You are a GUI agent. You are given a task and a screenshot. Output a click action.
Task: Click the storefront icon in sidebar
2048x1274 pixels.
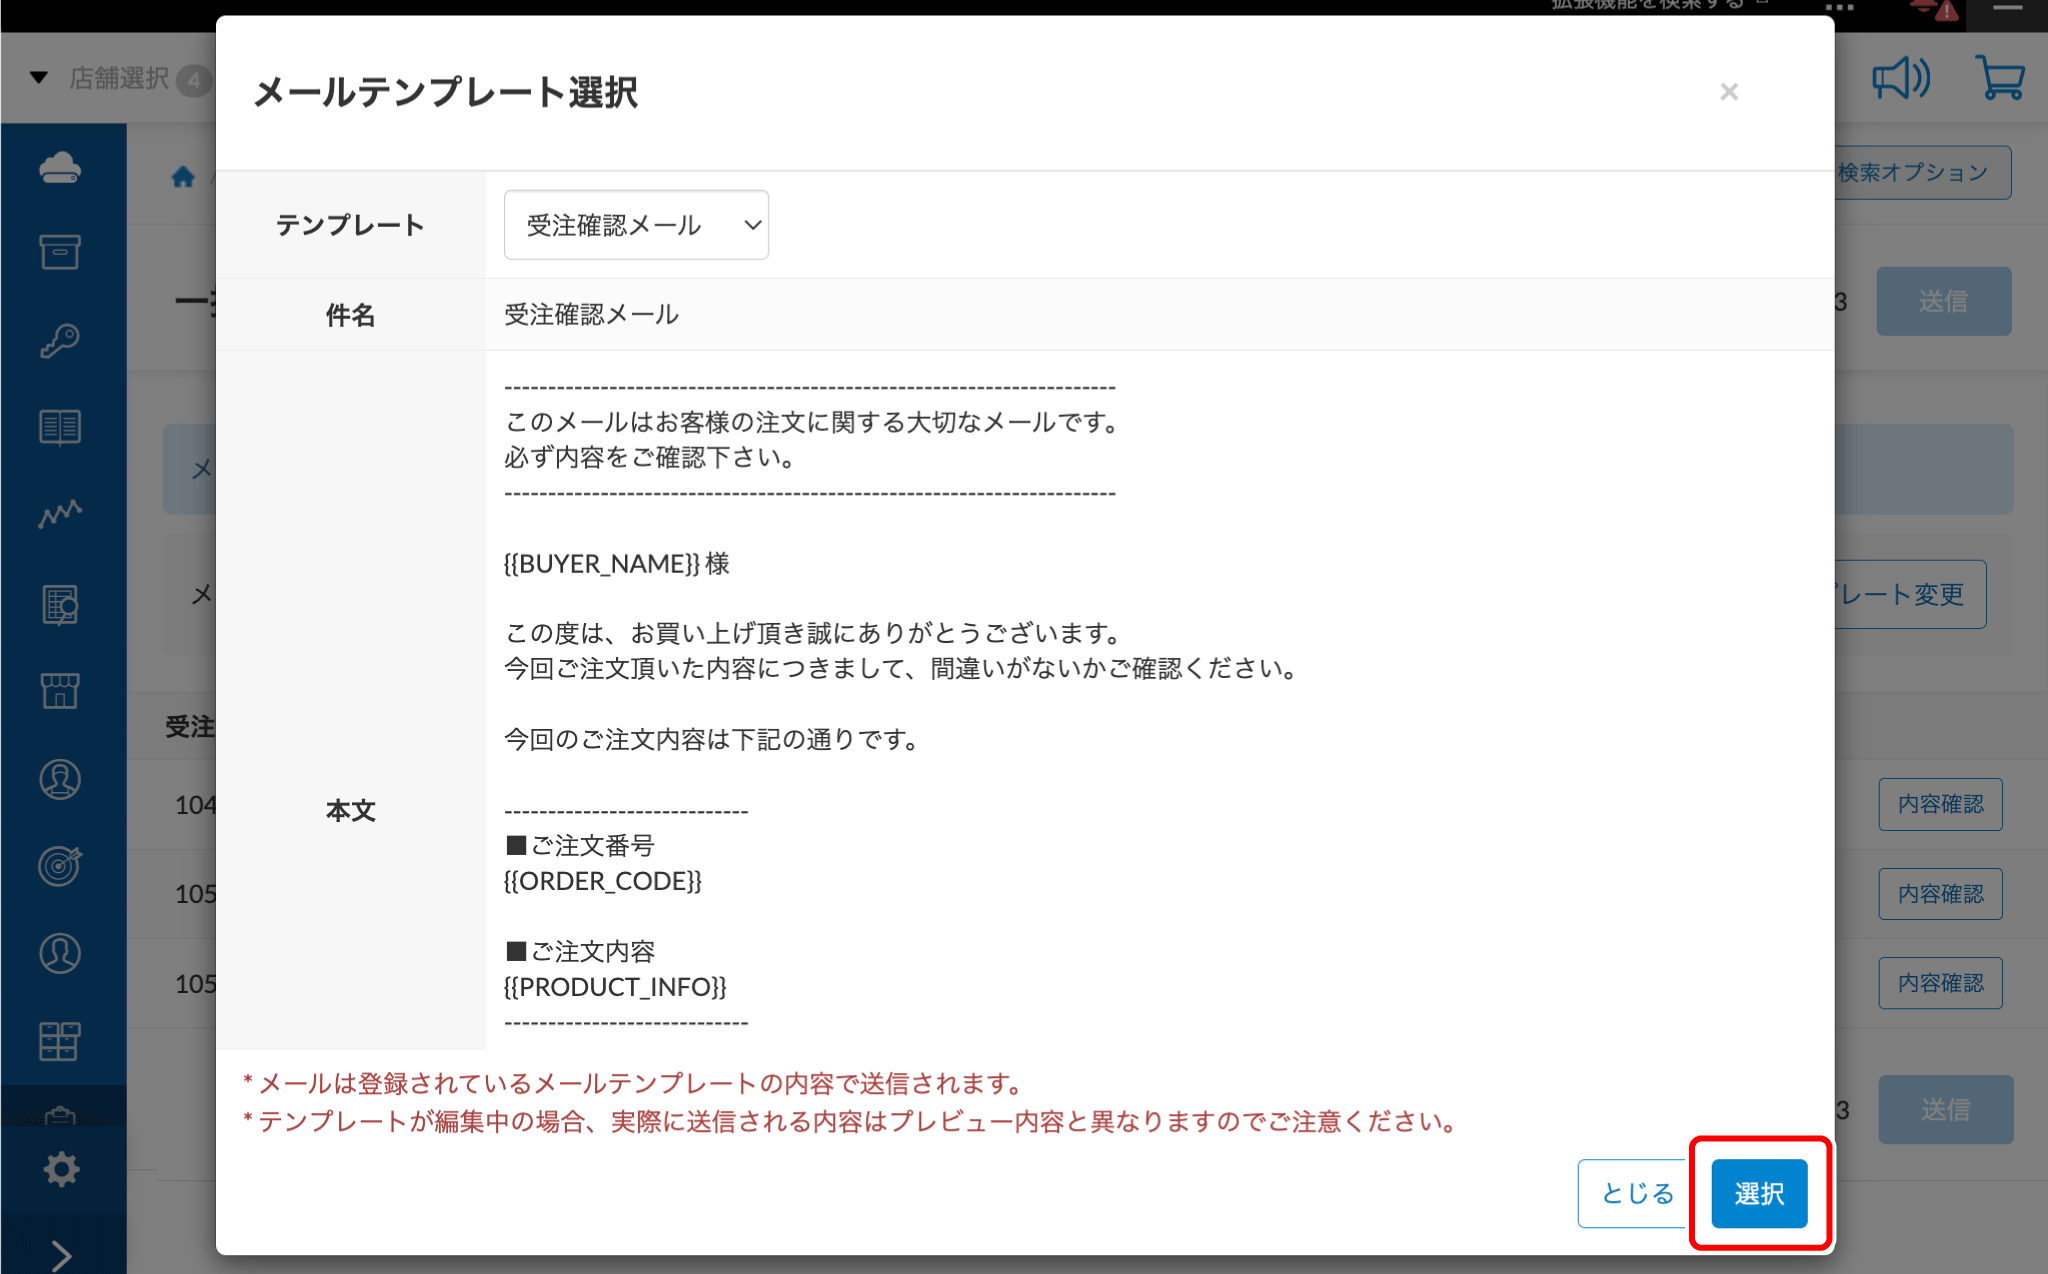(x=60, y=691)
